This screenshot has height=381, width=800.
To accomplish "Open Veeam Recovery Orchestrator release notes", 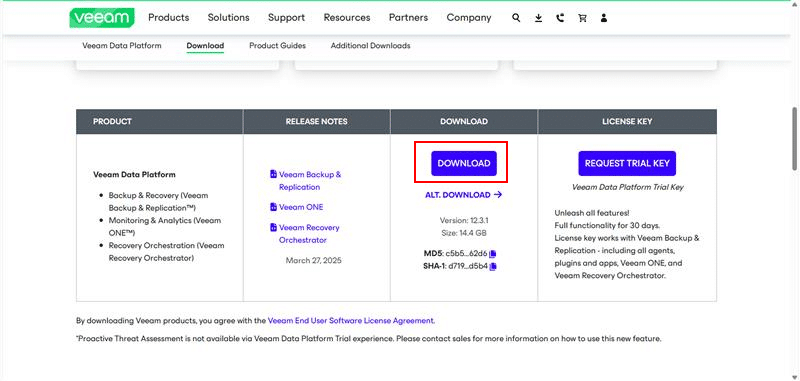I will 309,234.
